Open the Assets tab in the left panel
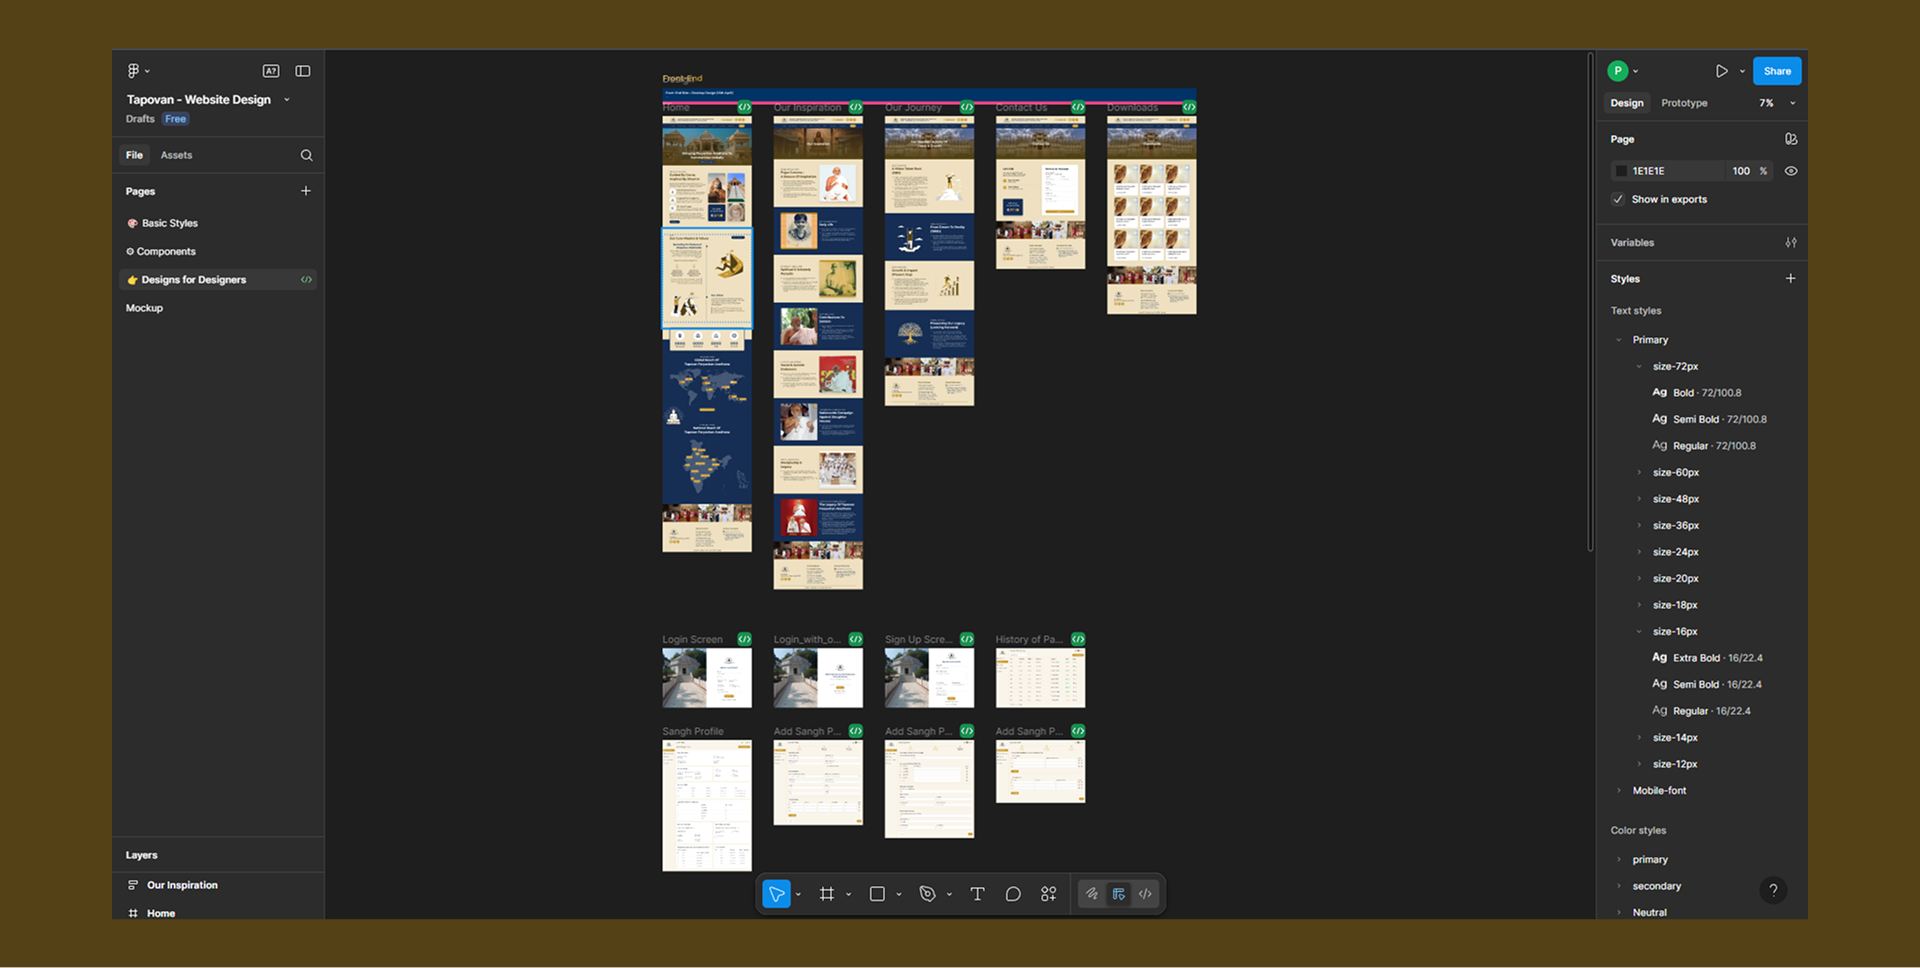 176,155
